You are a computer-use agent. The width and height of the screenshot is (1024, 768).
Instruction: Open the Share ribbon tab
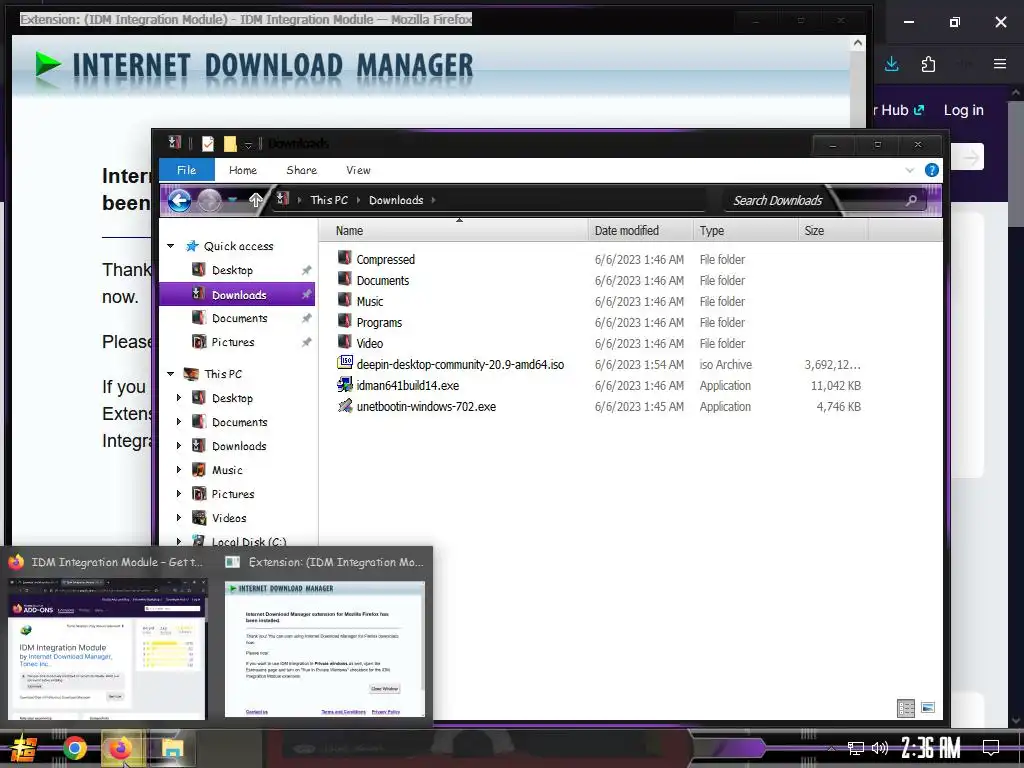[301, 170]
